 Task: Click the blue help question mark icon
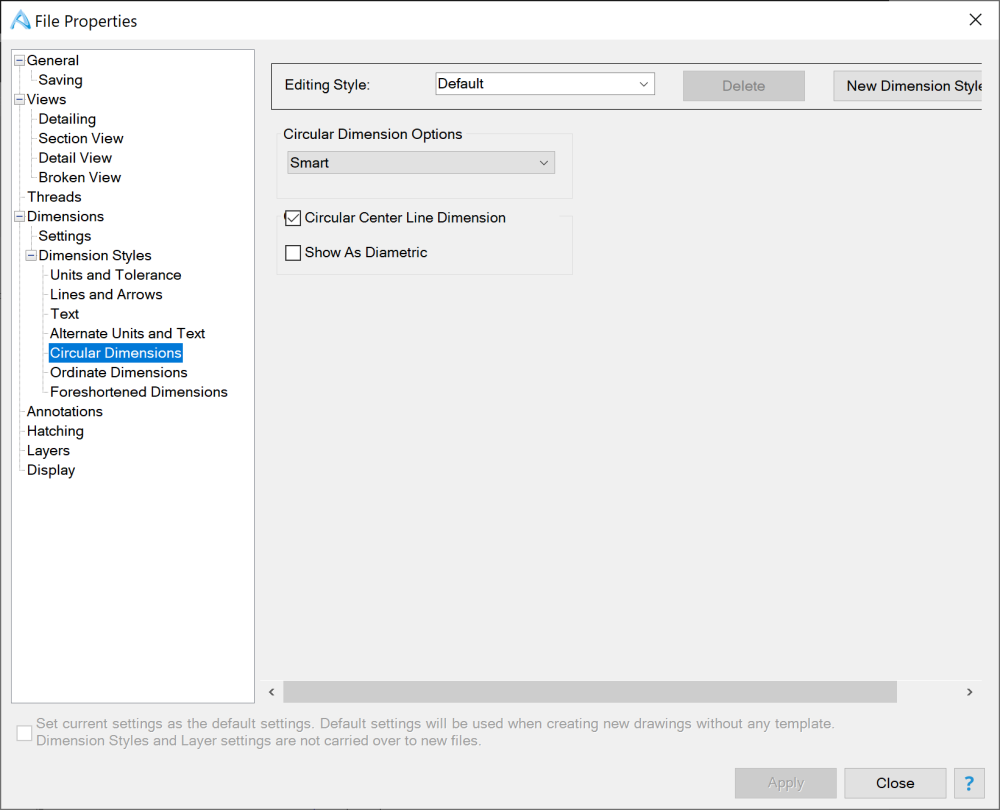click(x=969, y=783)
